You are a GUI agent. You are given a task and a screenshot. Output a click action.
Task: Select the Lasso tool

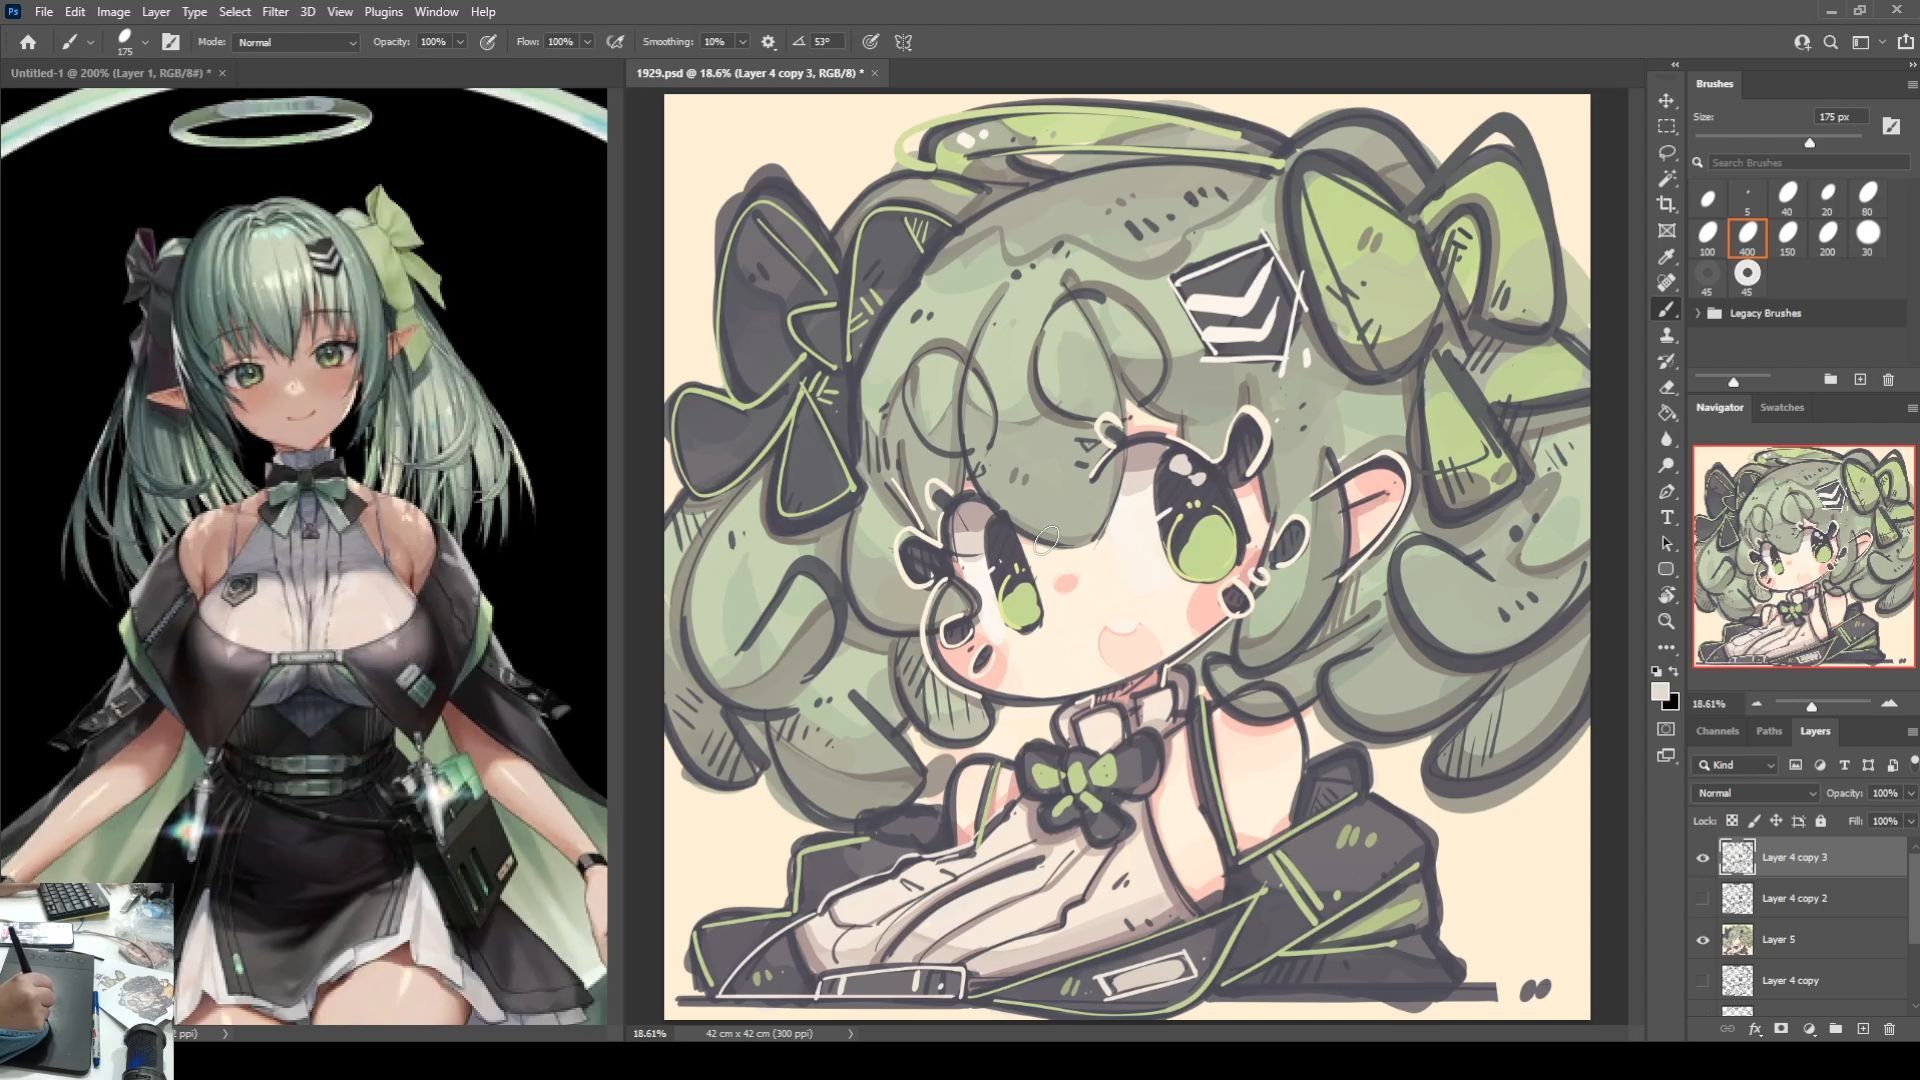(x=1666, y=153)
